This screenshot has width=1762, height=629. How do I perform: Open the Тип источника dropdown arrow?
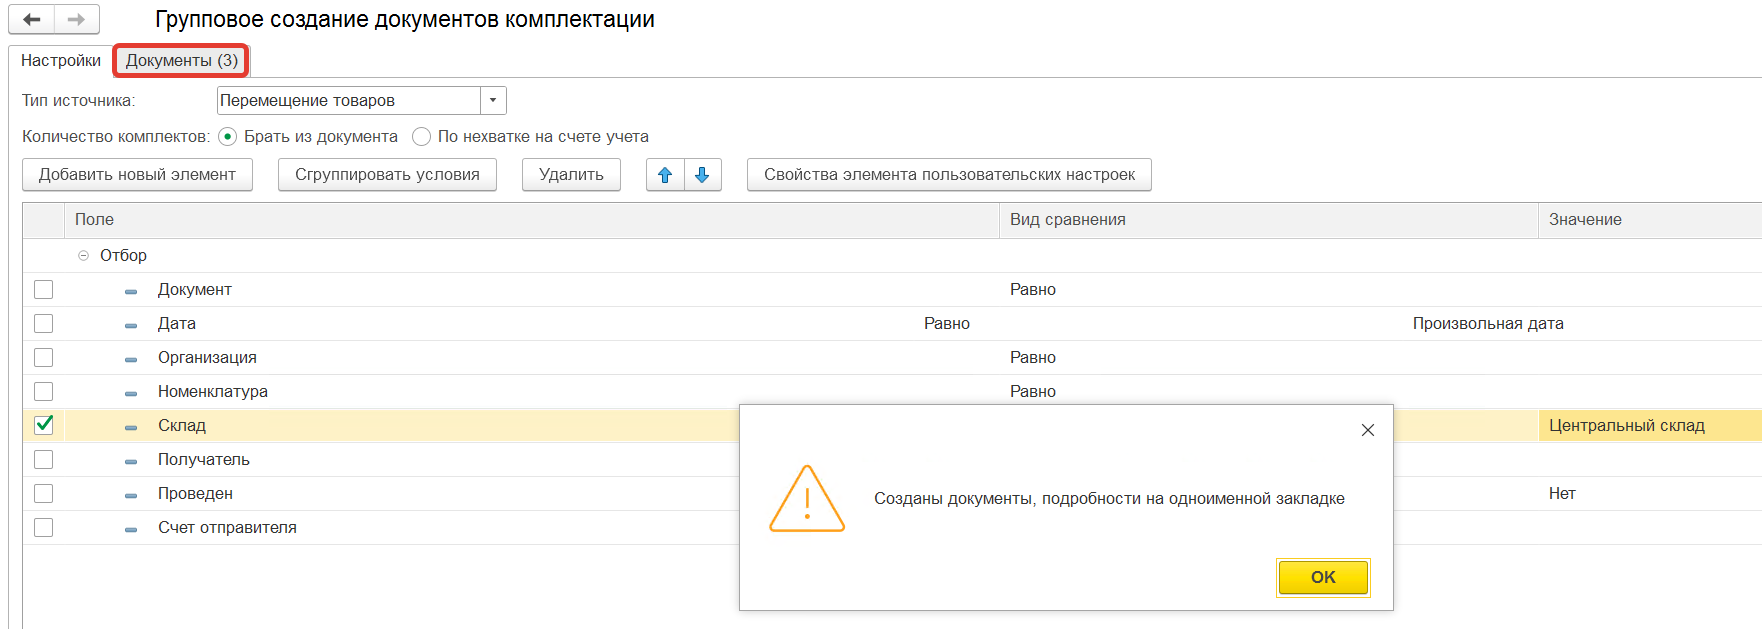click(x=493, y=100)
